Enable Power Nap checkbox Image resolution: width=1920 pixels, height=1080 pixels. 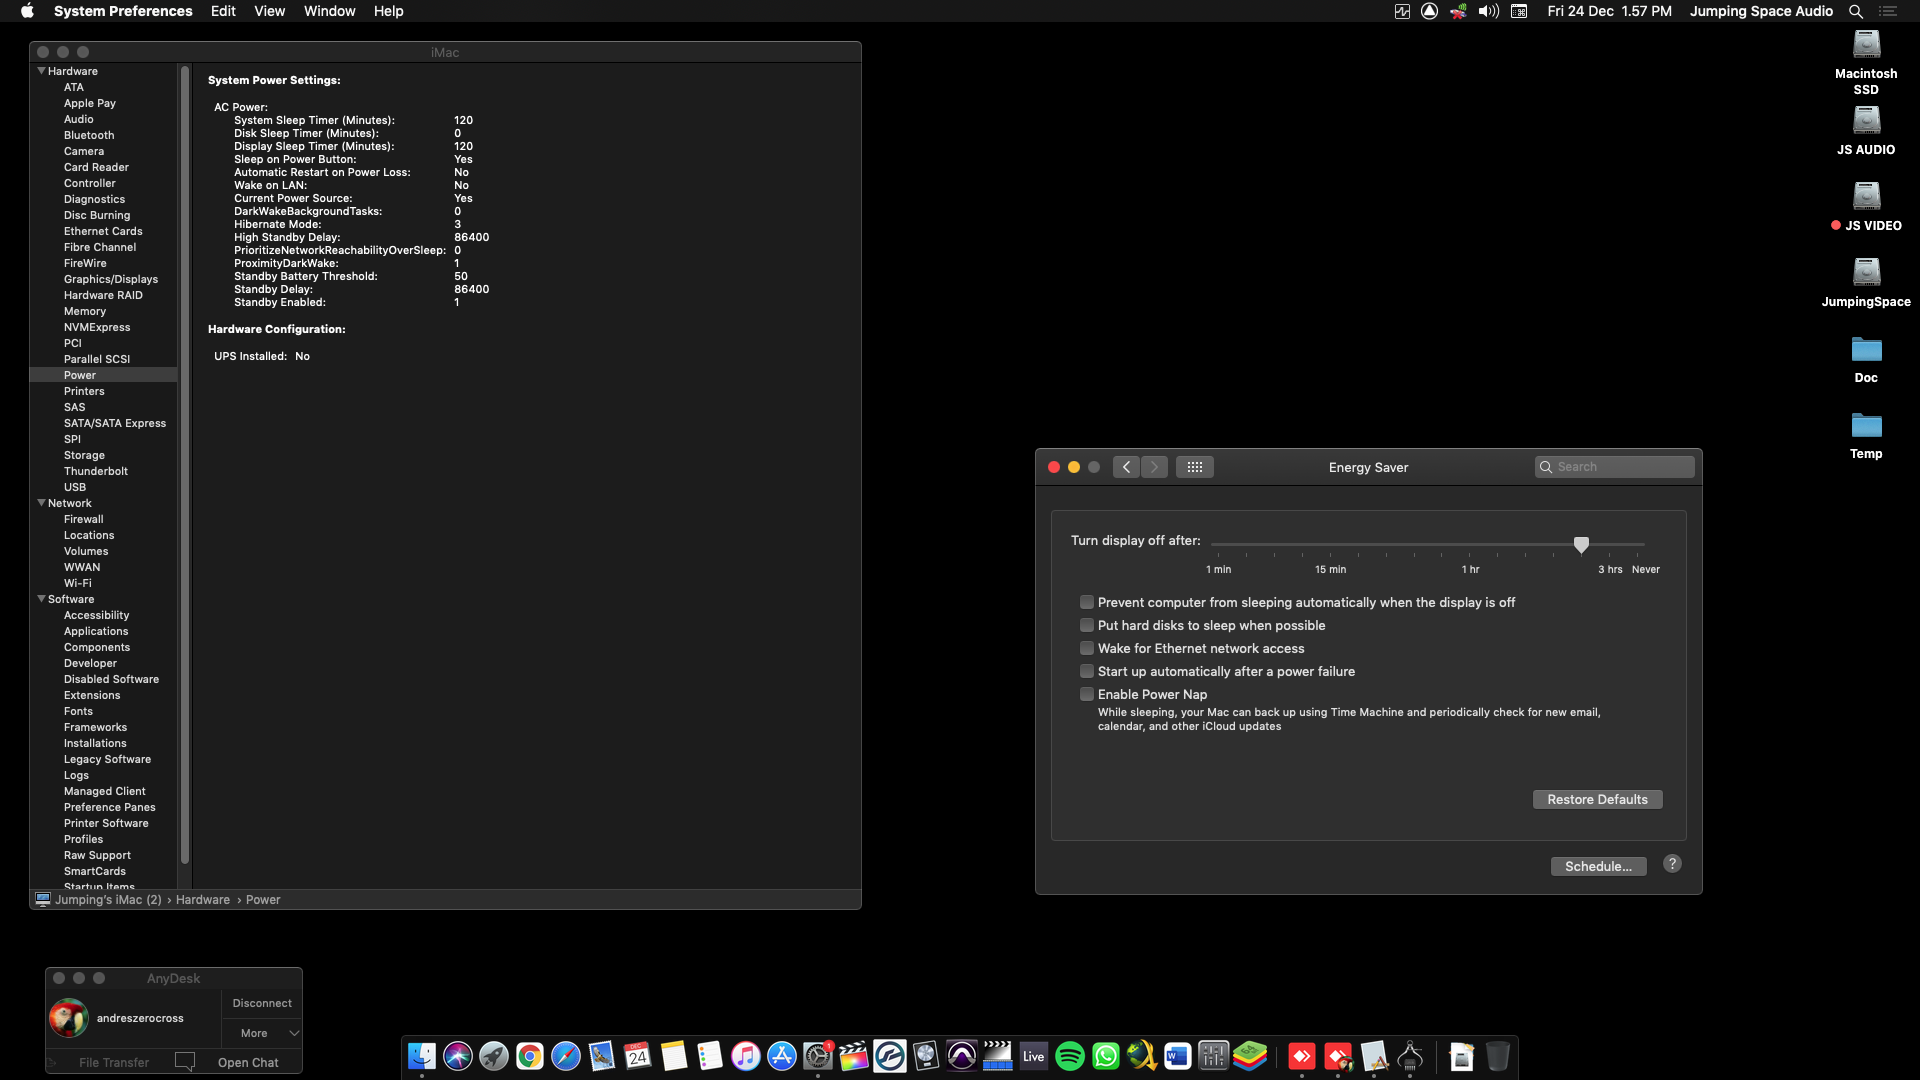pyautogui.click(x=1087, y=694)
